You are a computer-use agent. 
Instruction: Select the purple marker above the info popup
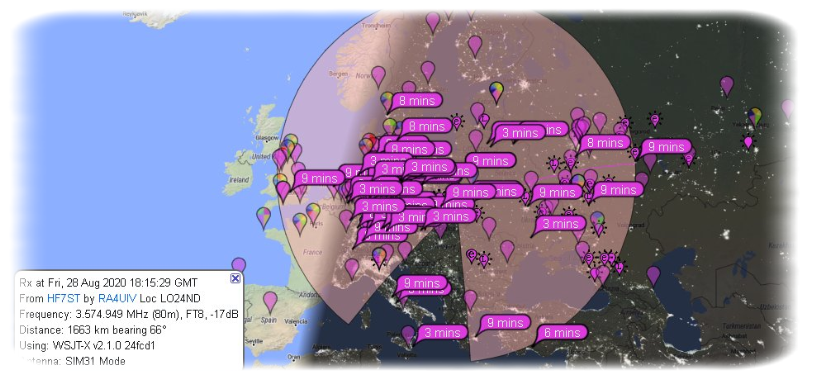(238, 265)
